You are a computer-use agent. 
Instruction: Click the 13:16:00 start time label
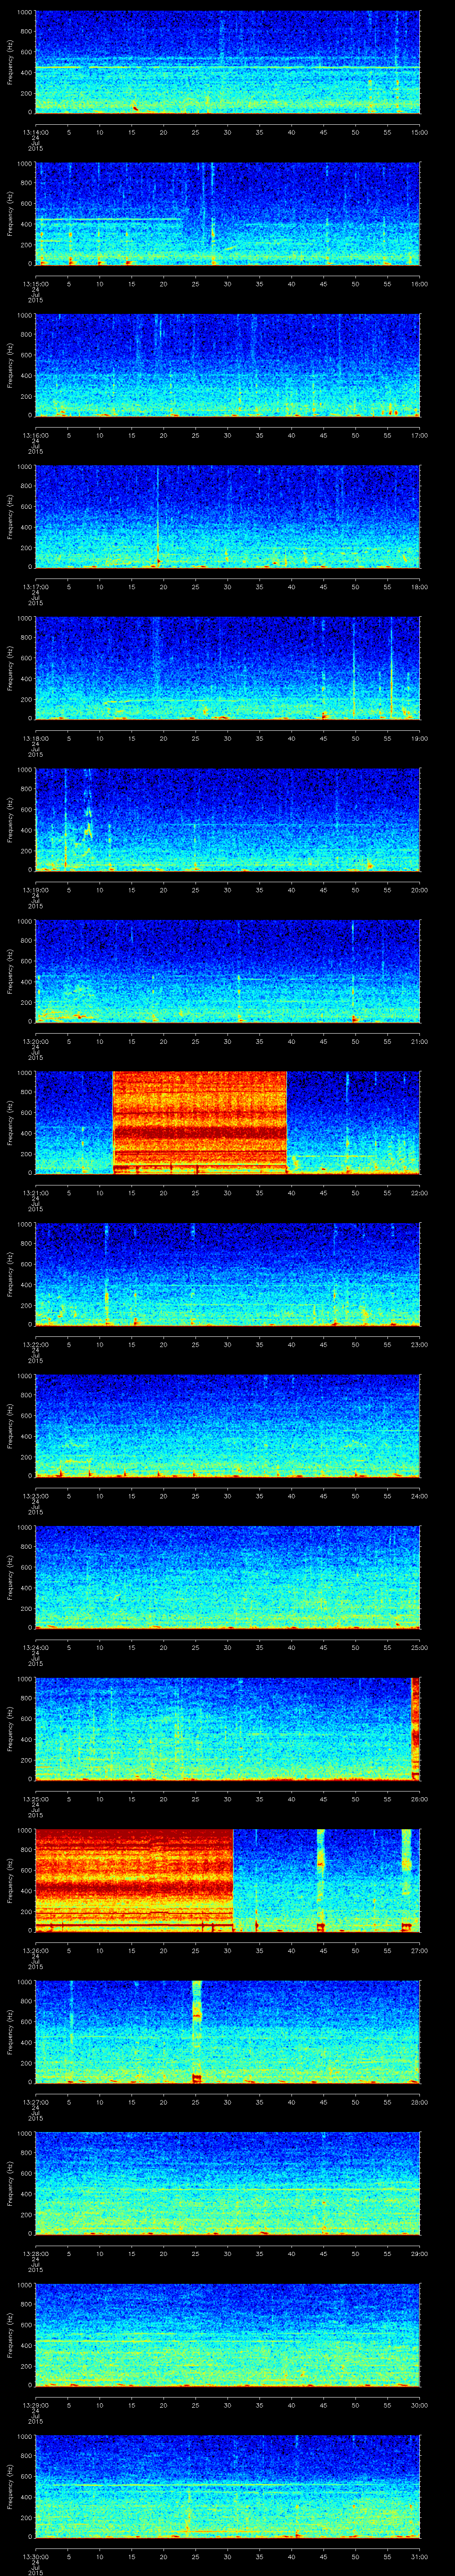pyautogui.click(x=35, y=435)
